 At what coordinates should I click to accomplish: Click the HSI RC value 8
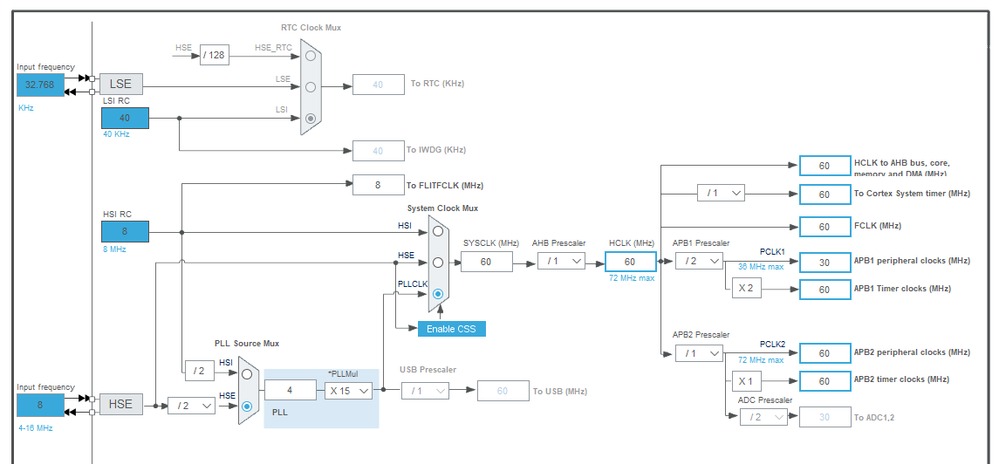click(x=125, y=232)
